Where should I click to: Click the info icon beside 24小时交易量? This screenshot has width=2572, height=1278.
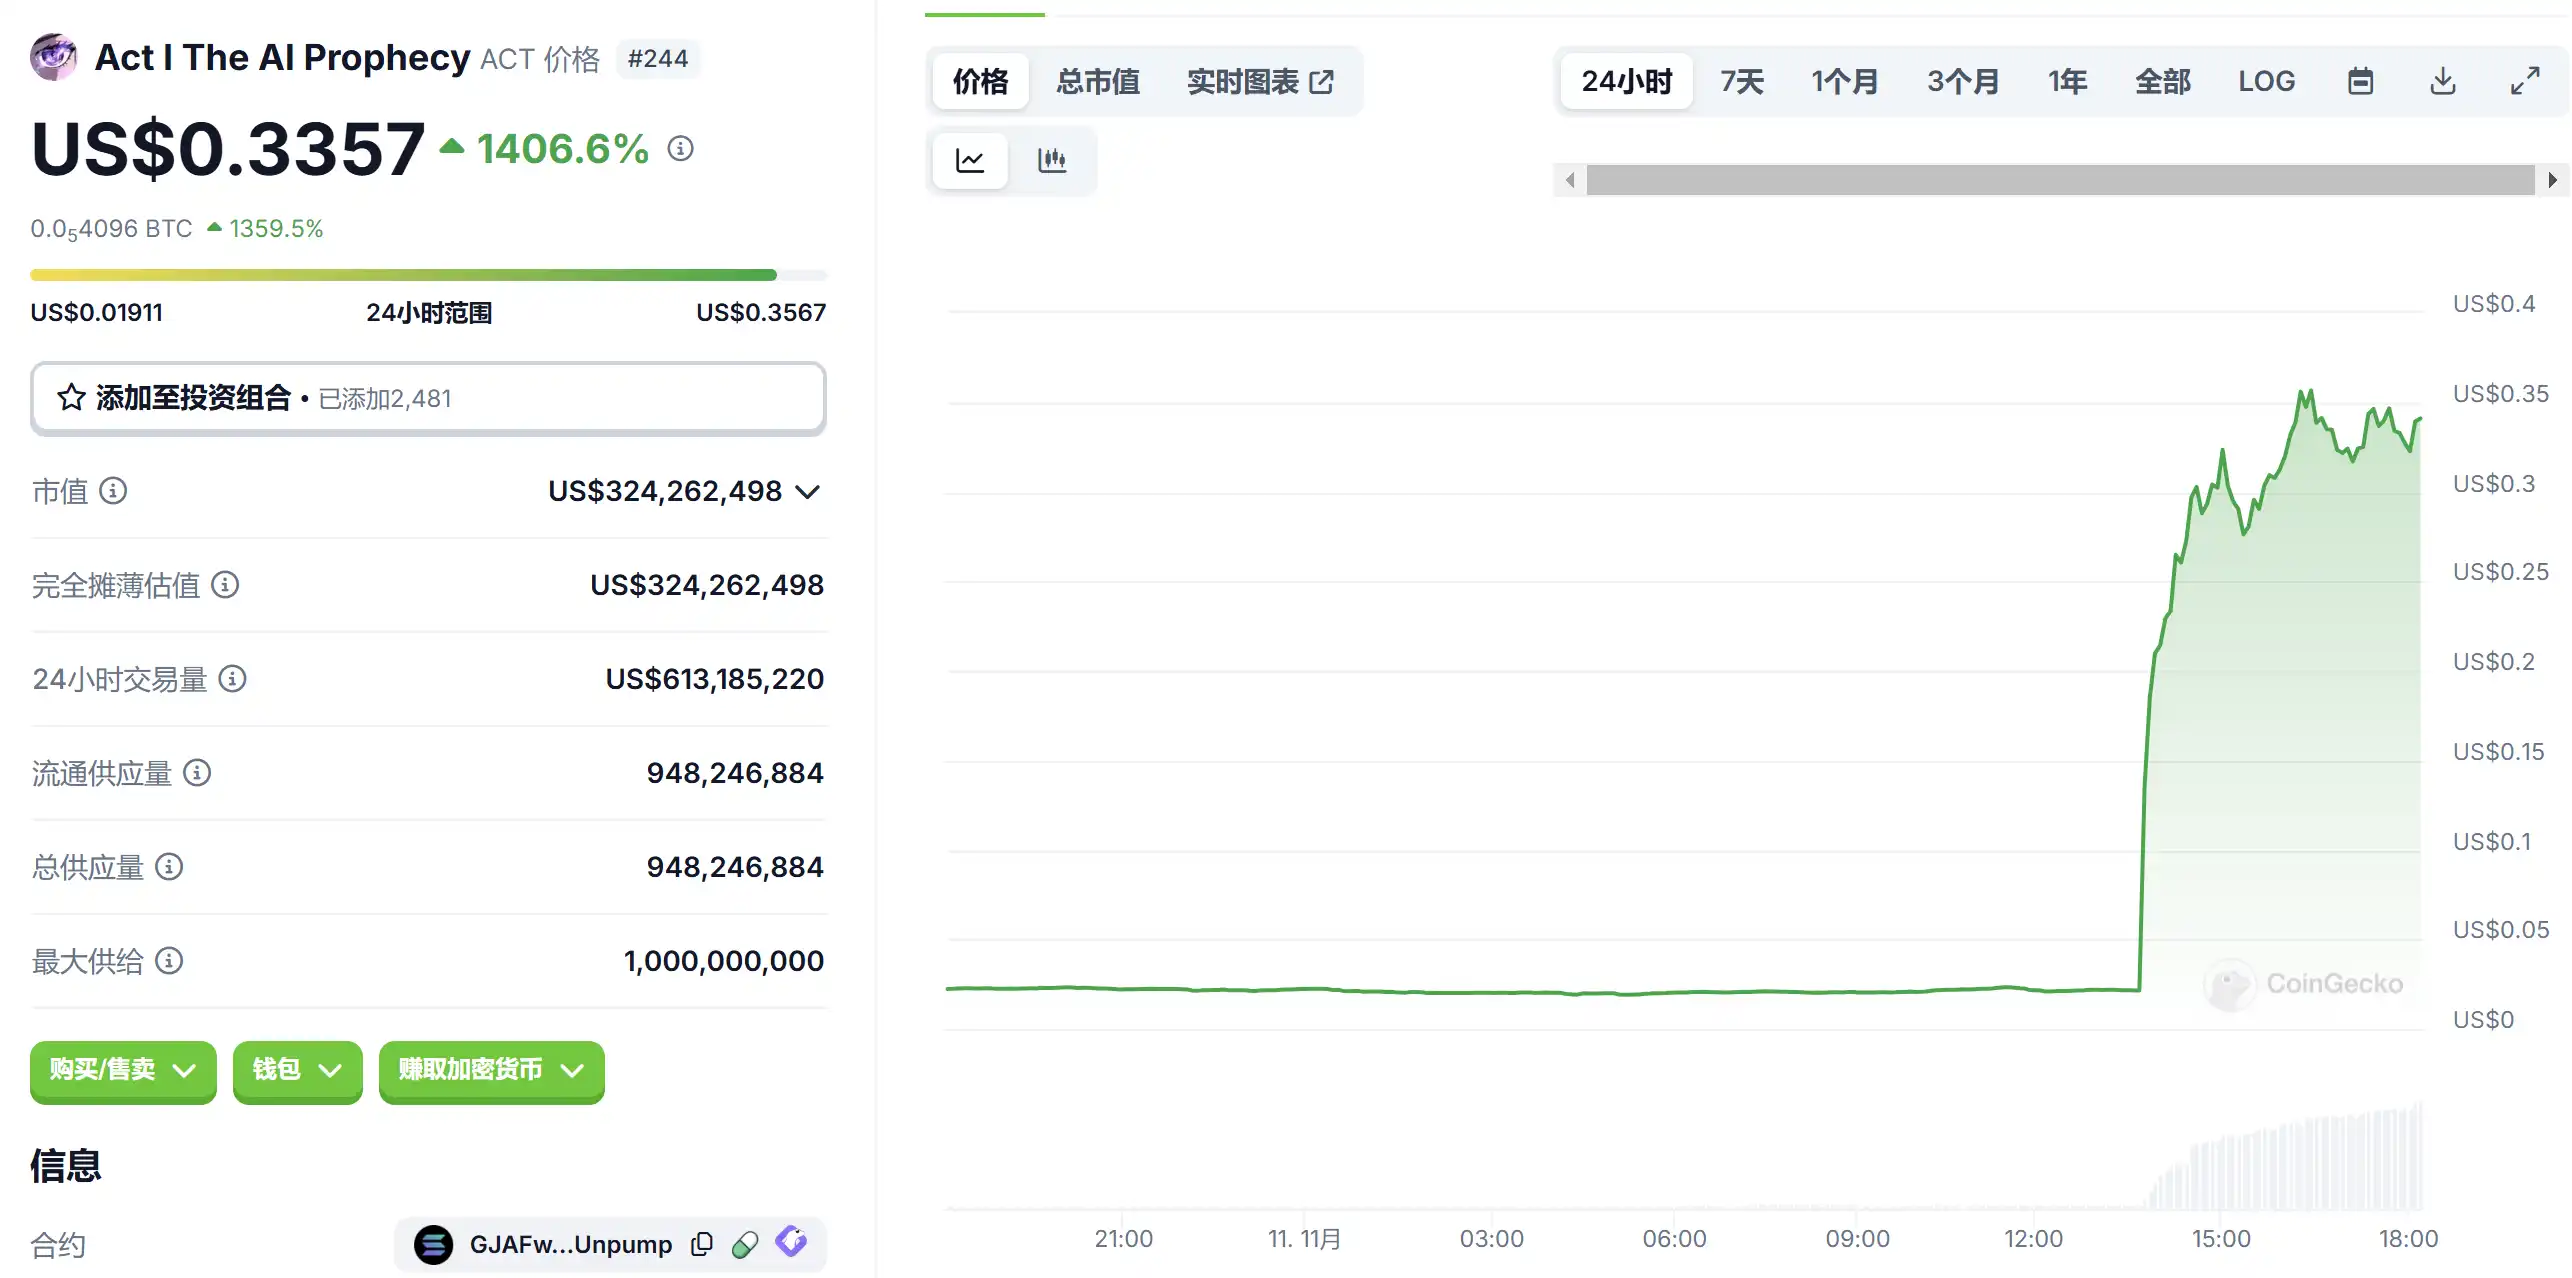(x=232, y=679)
